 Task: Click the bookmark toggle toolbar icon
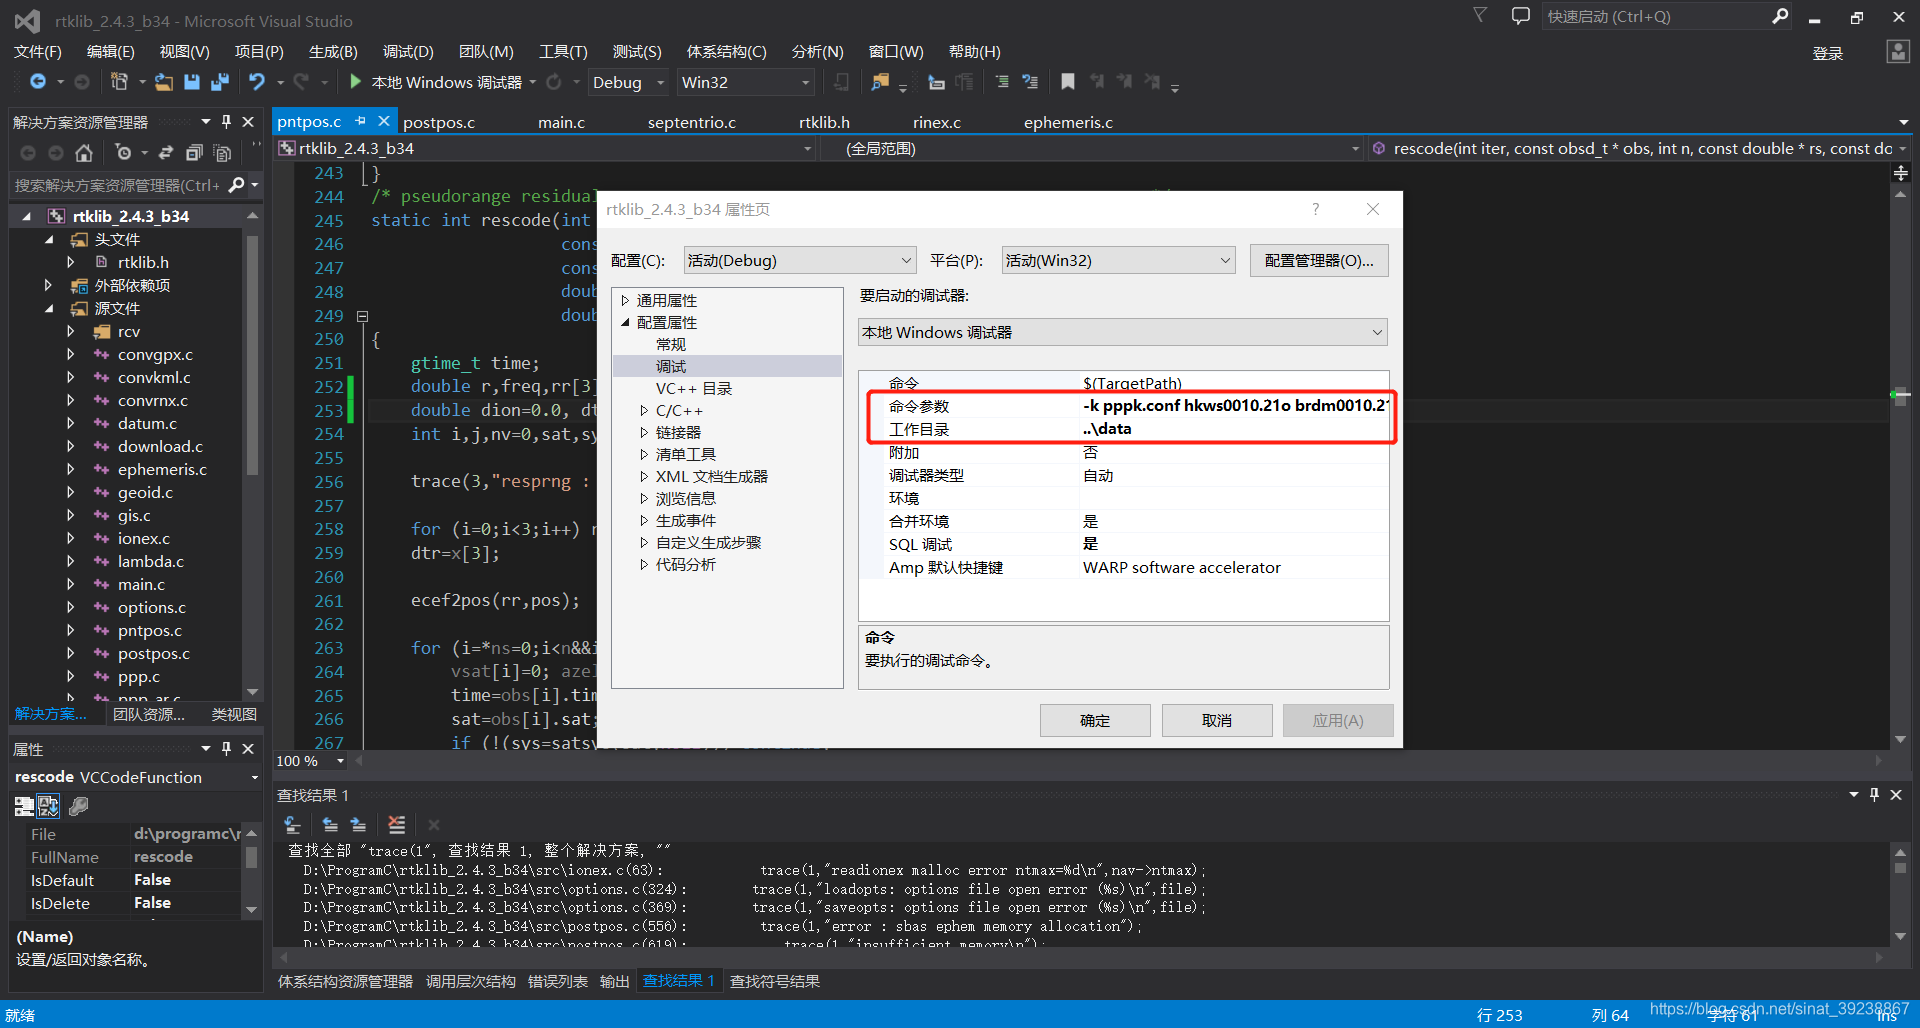tap(1068, 82)
